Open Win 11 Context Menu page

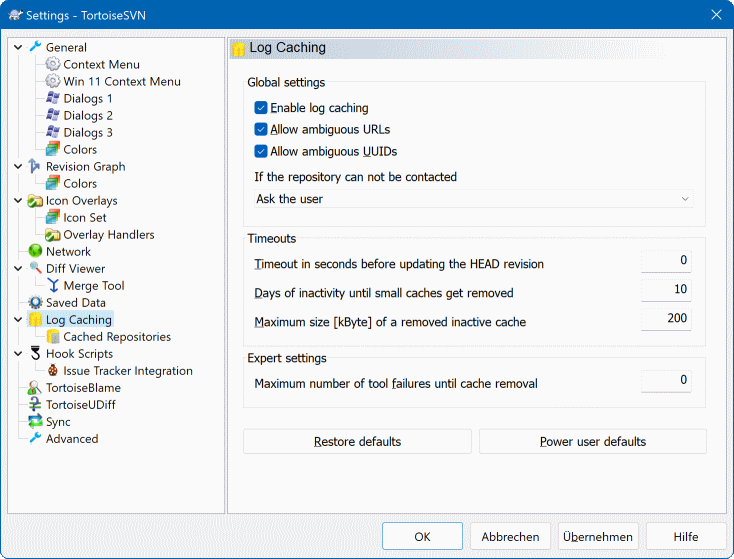point(122,81)
